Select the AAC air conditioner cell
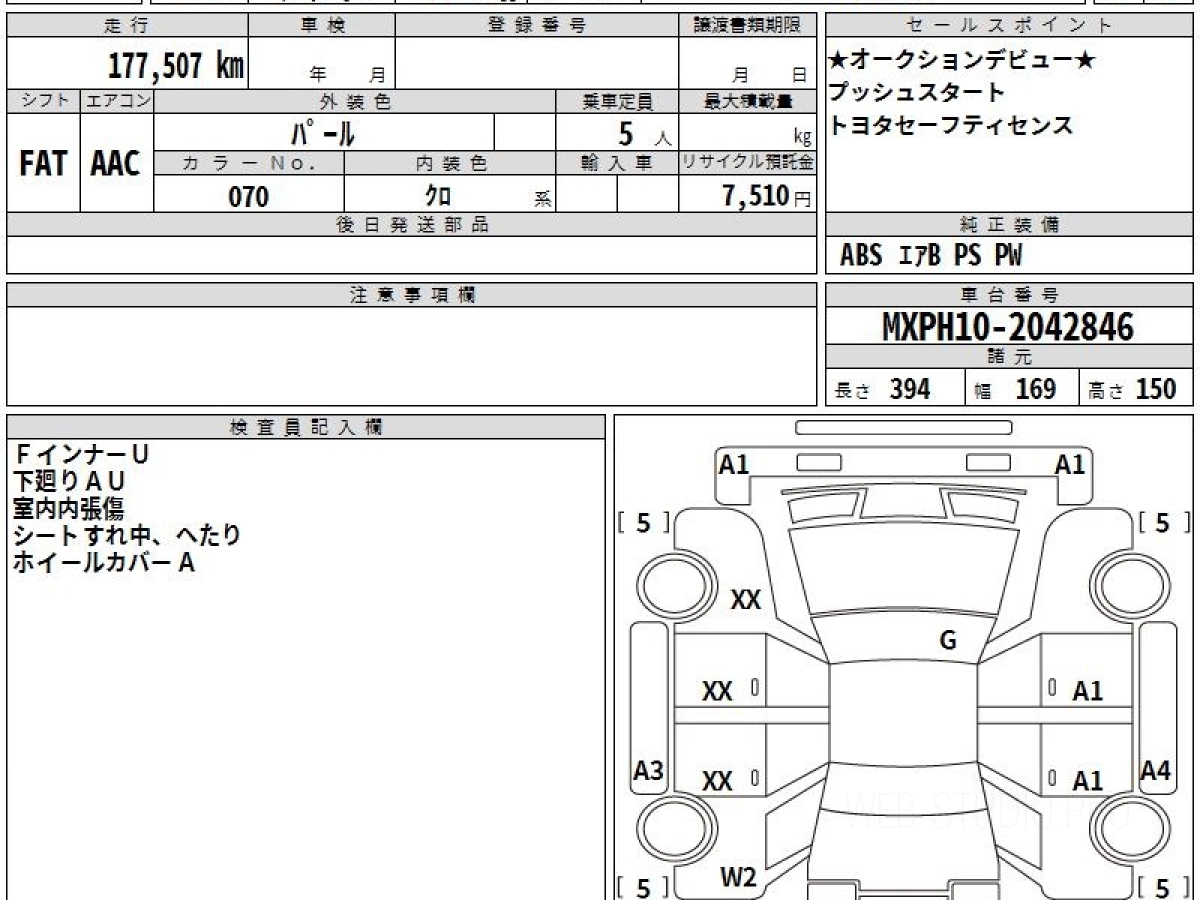The width and height of the screenshot is (1200, 900). 116,164
